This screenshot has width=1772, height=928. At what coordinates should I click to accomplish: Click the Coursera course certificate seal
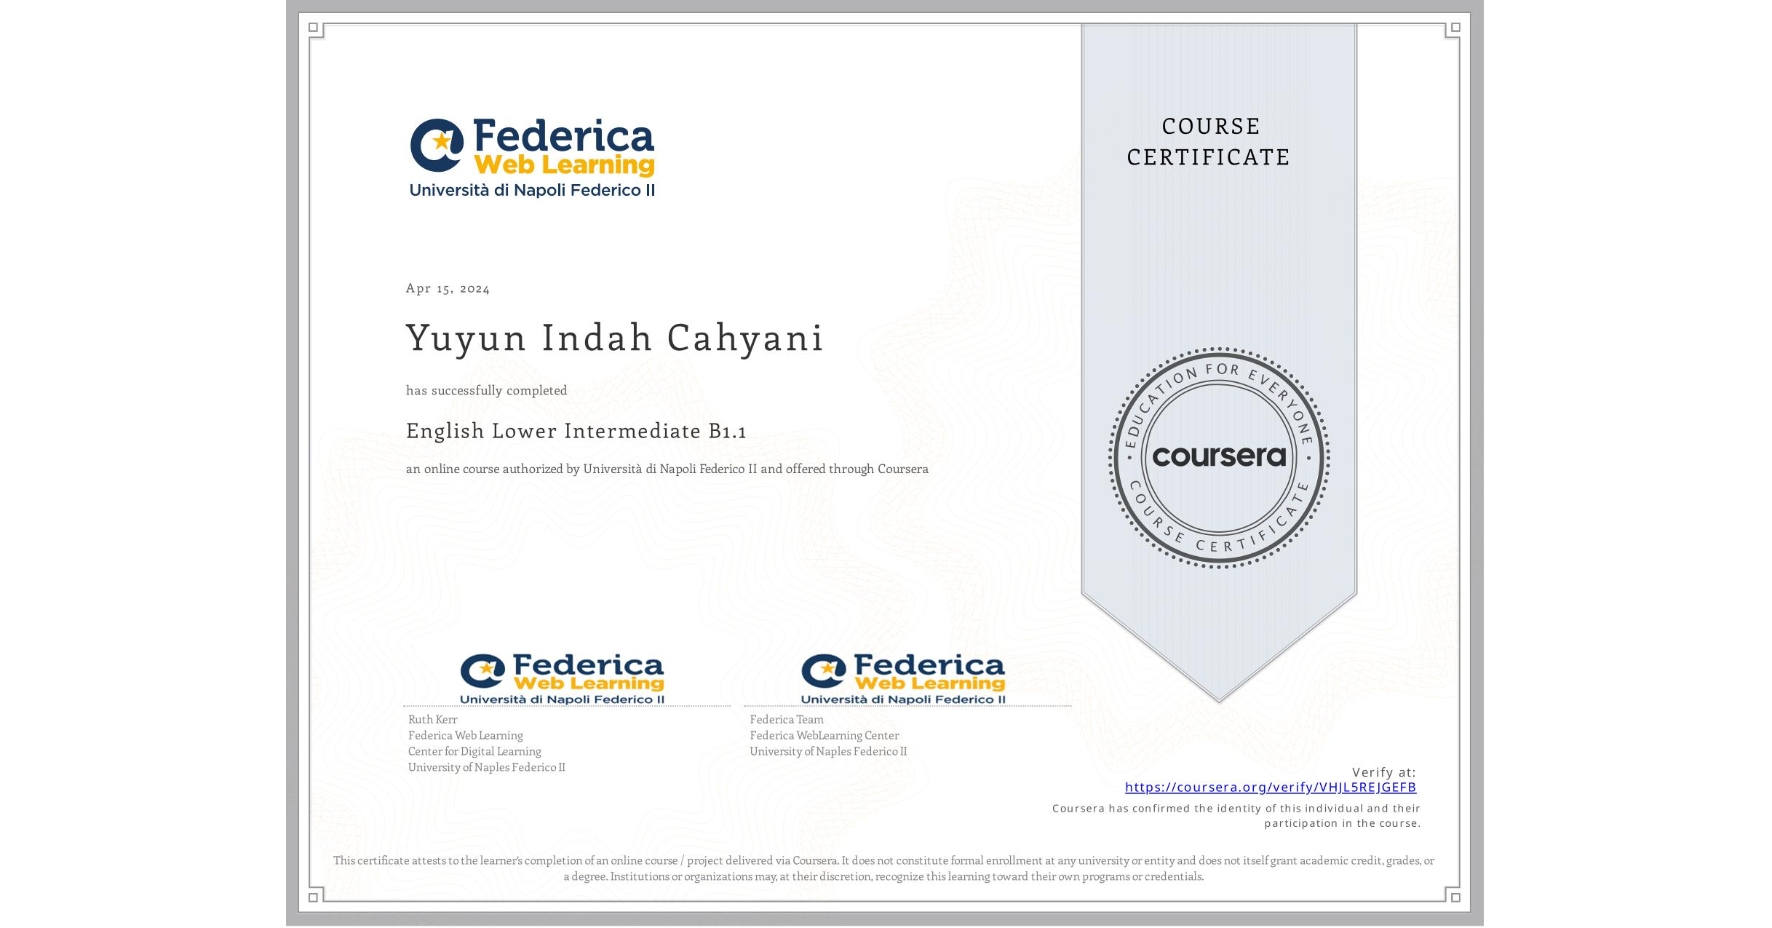tap(1219, 458)
